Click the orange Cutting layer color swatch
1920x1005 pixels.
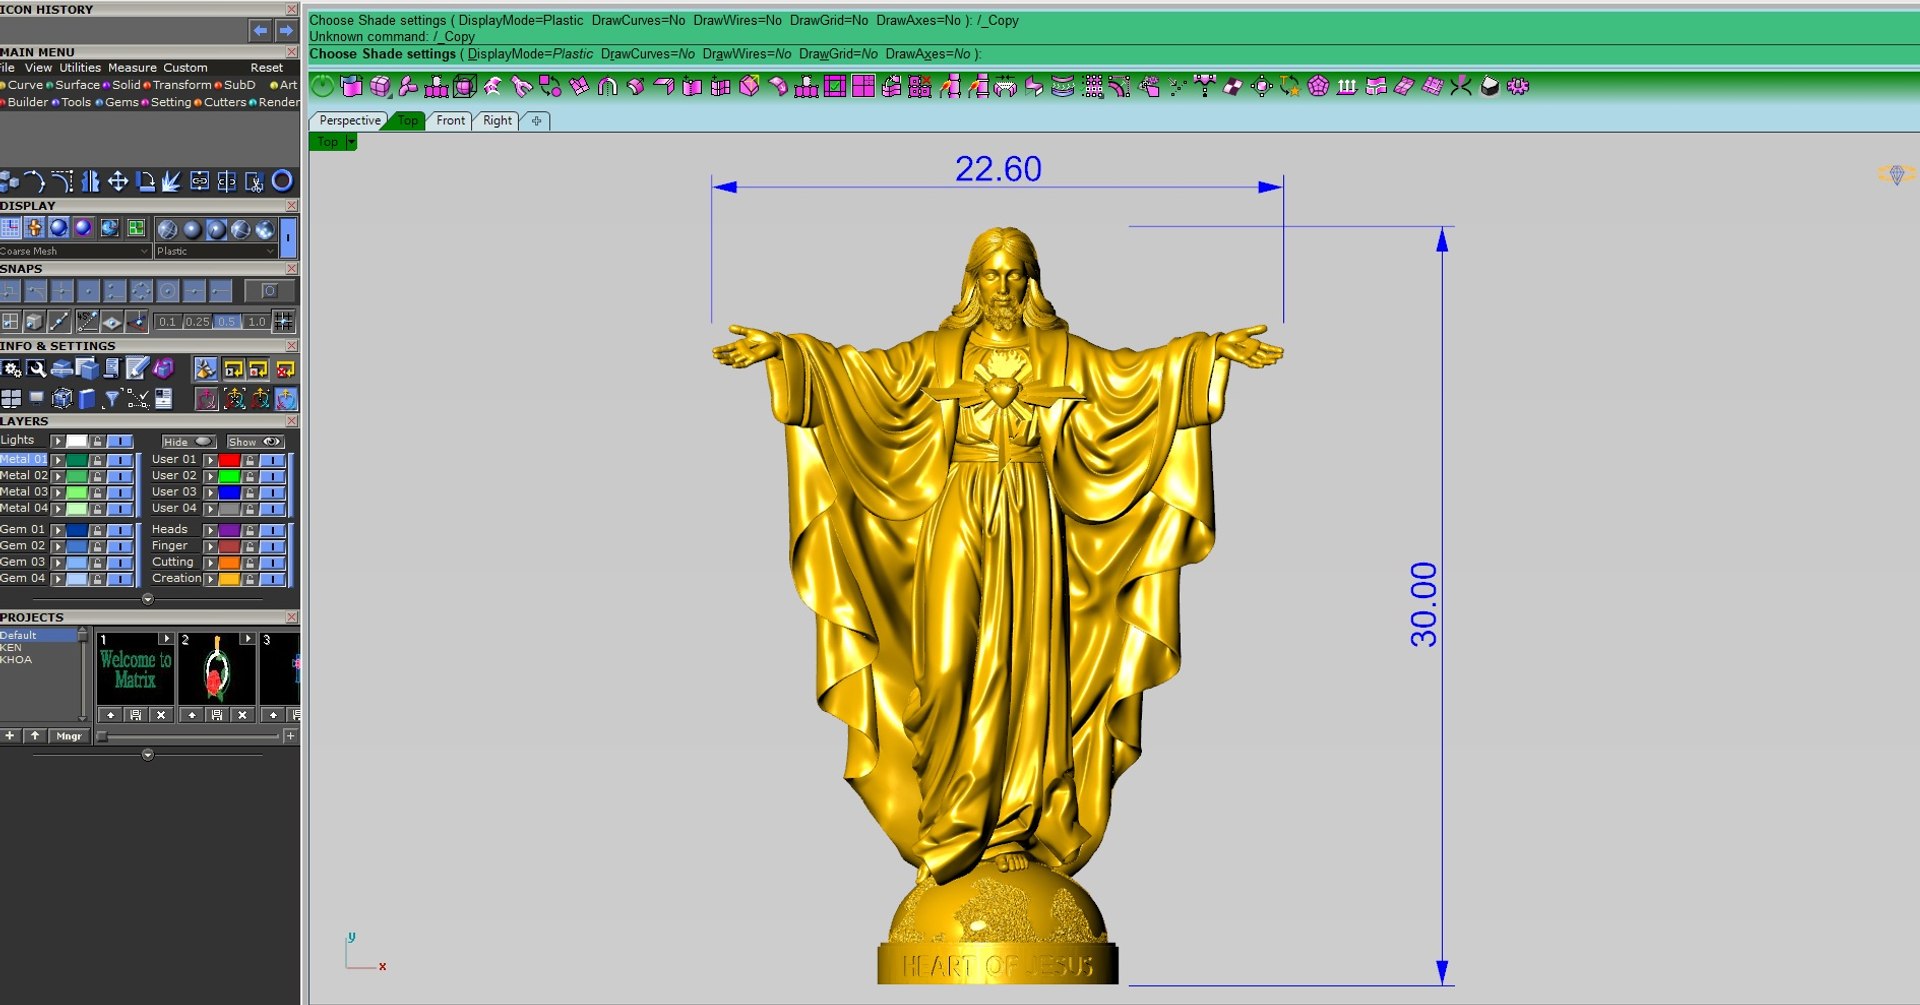[x=230, y=563]
